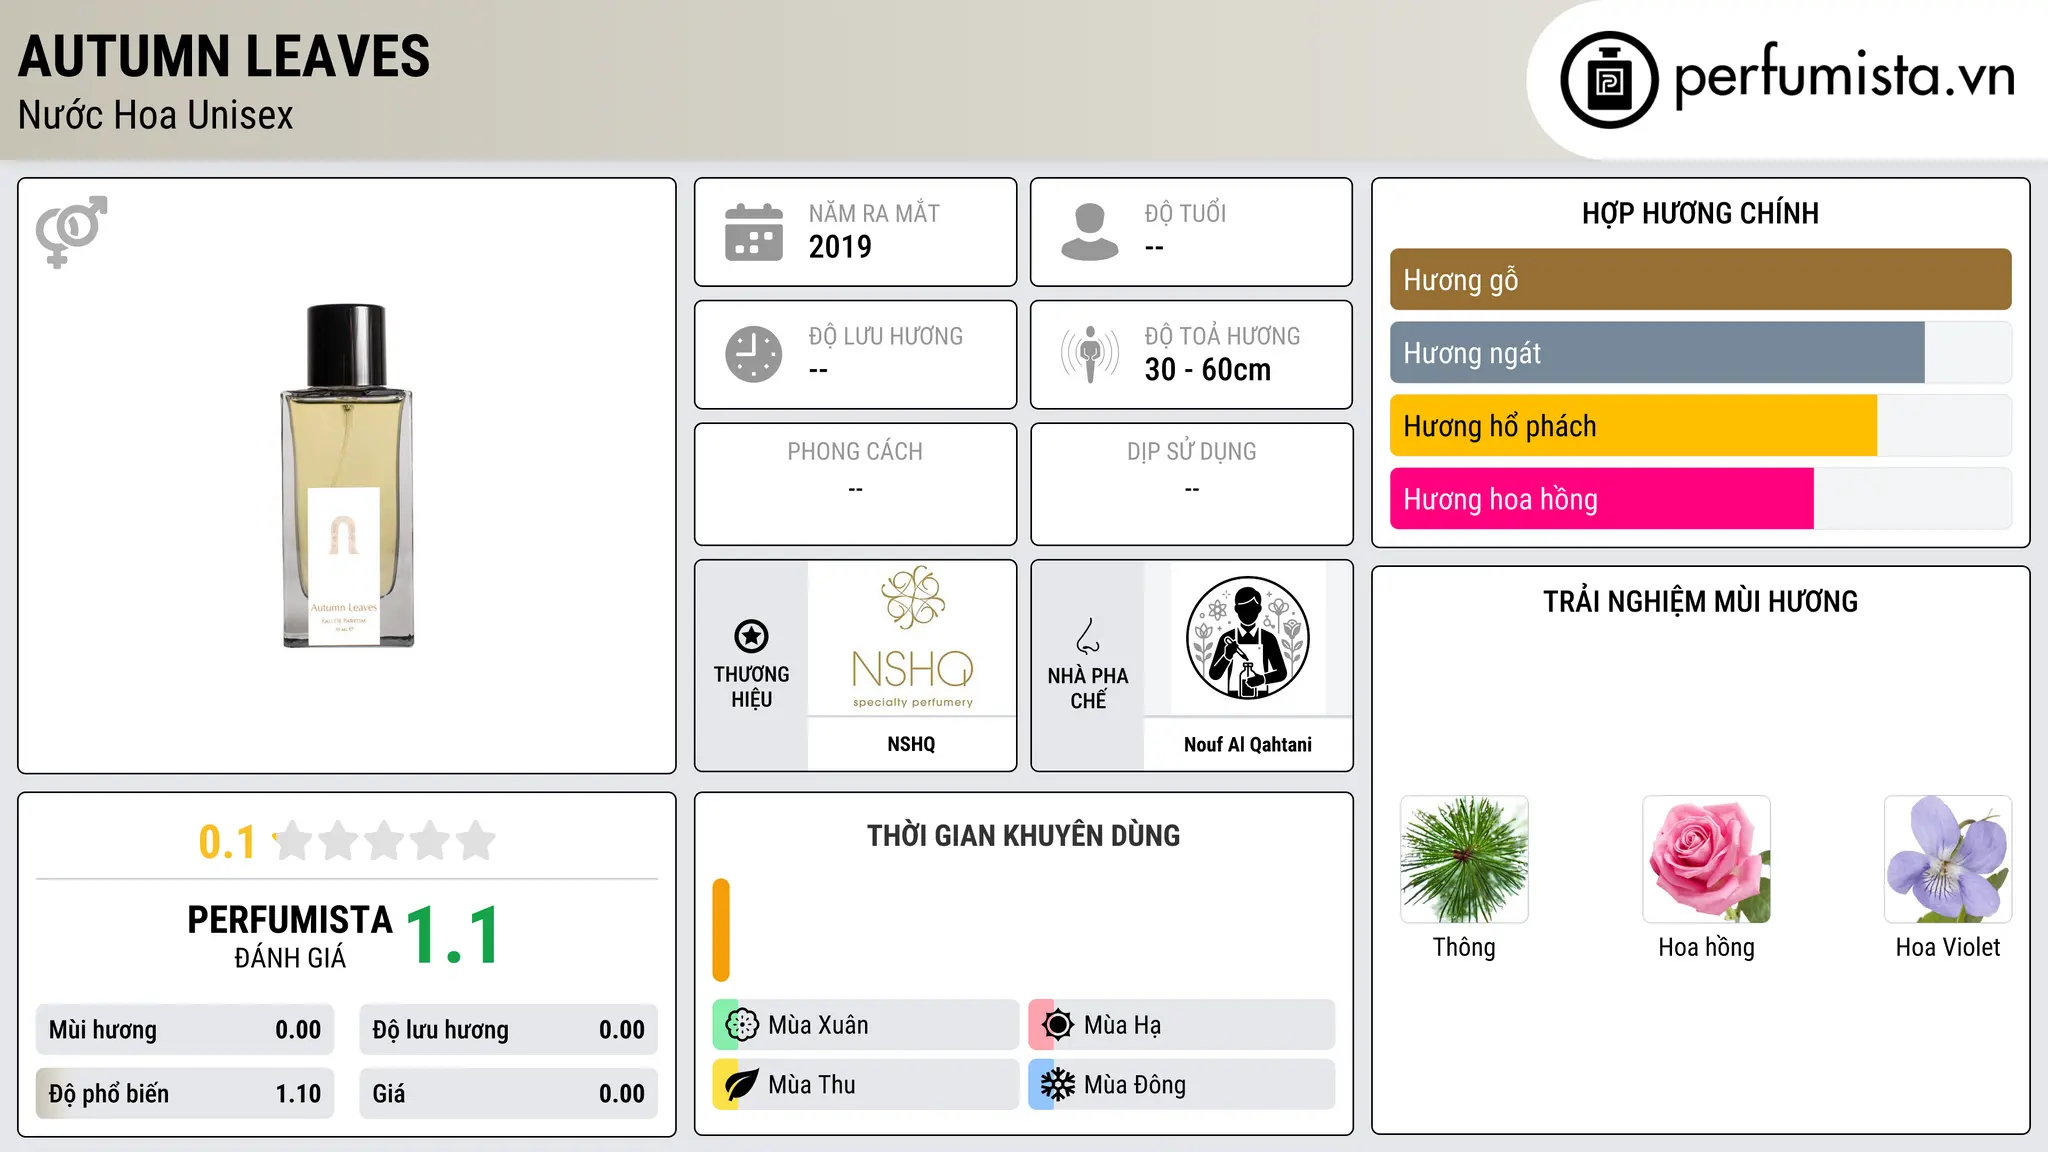Viewport: 2048px width, 1152px height.
Task: Select the Hoa hồng rose note image
Action: tap(1706, 859)
